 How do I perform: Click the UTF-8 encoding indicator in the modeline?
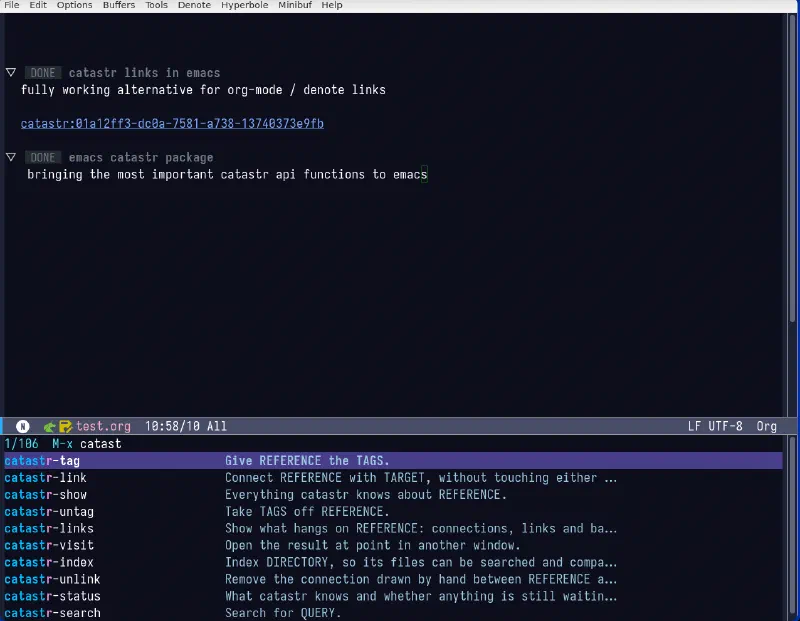(726, 426)
